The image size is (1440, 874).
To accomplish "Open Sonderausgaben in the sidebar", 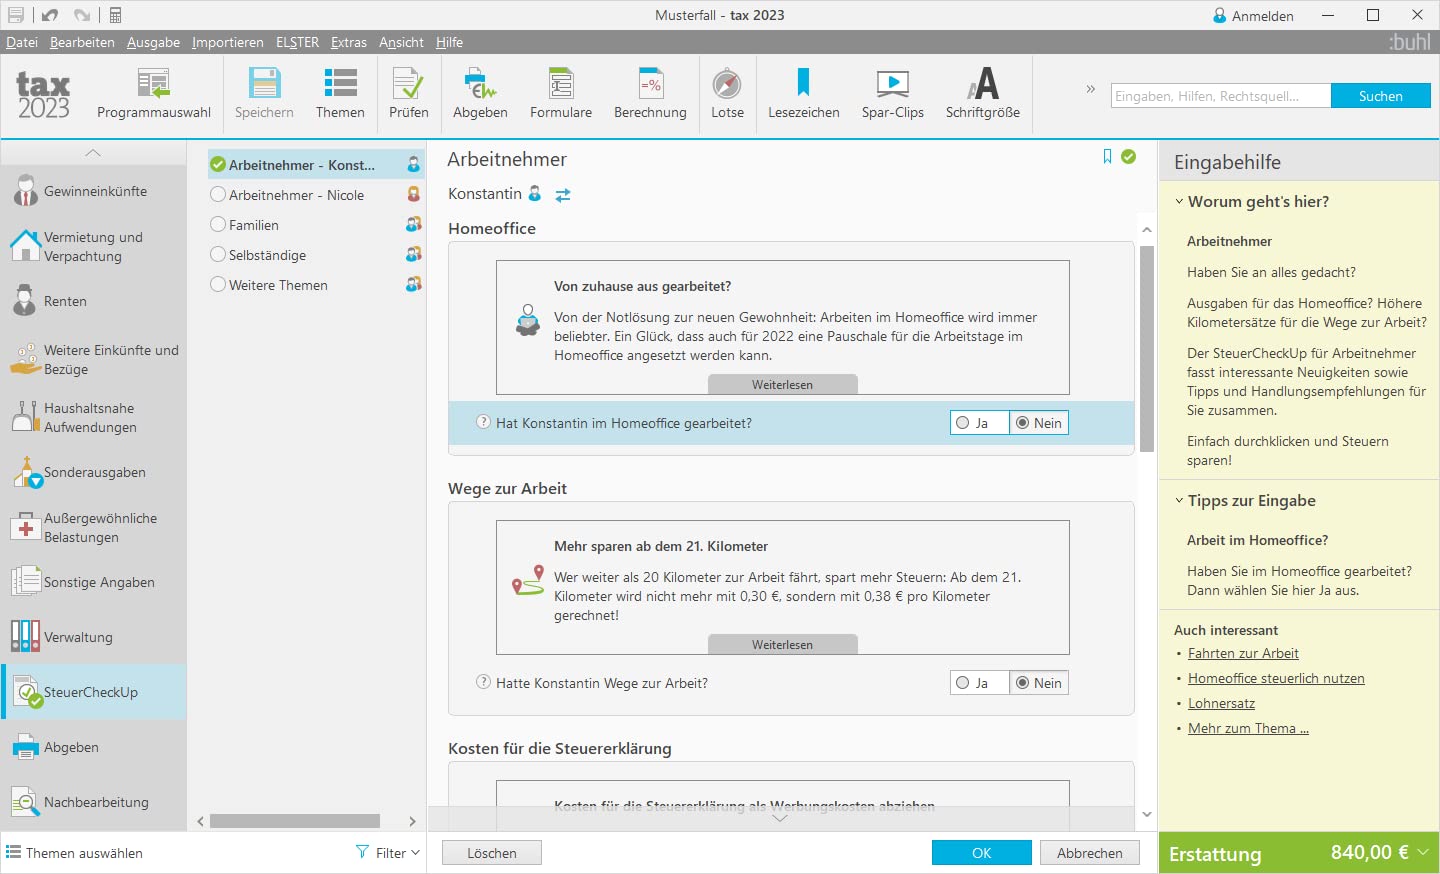I will click(93, 472).
